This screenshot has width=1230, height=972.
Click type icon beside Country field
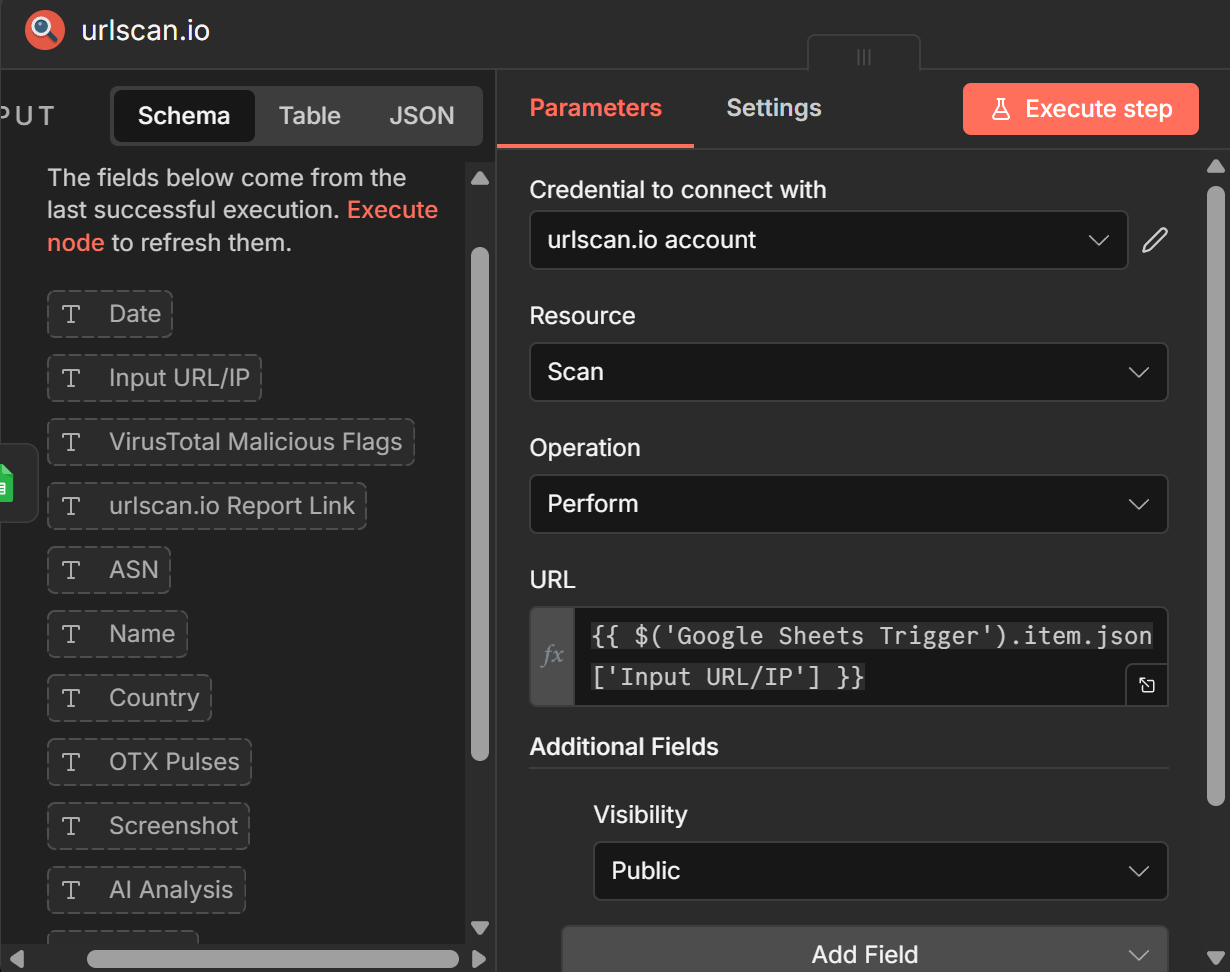click(x=71, y=698)
